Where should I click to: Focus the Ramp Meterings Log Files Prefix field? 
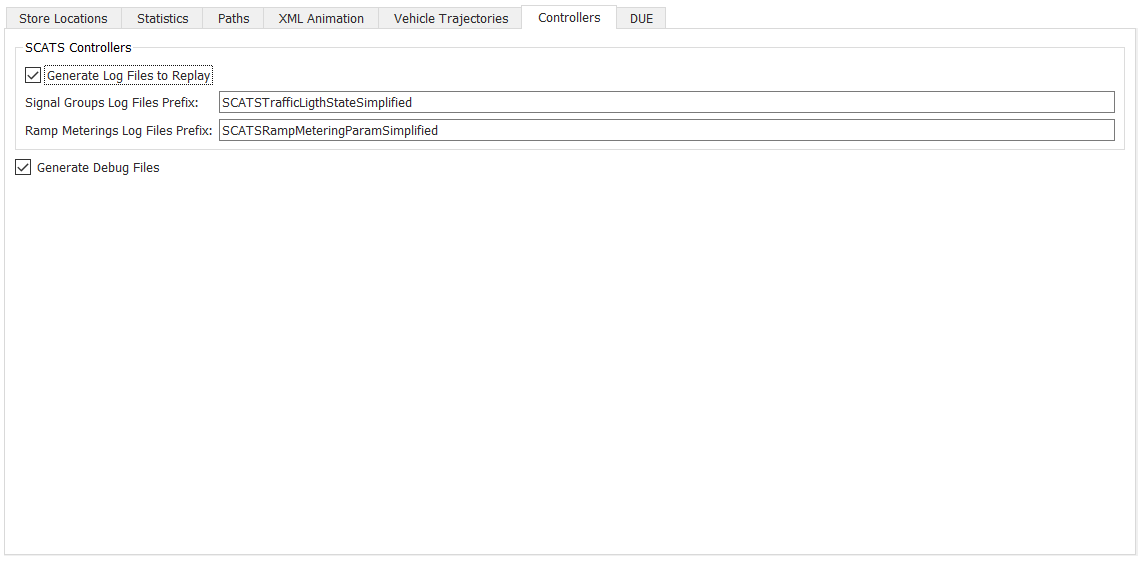[667, 131]
